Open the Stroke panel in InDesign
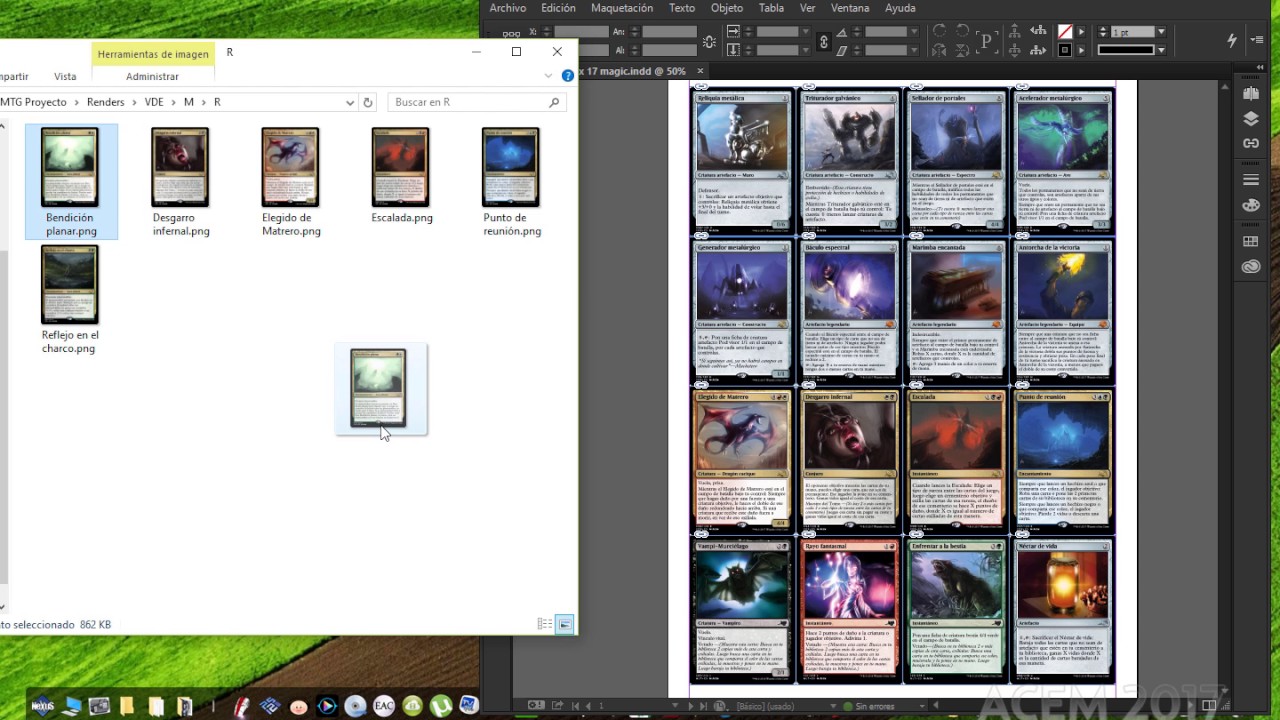 coord(1251,180)
